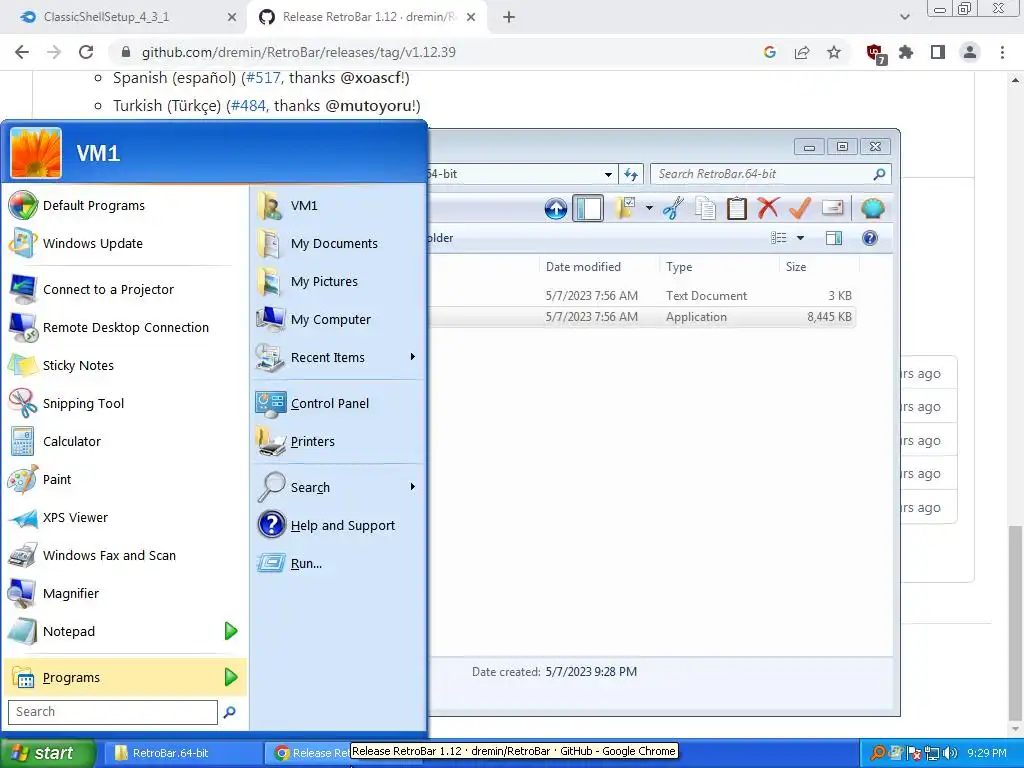This screenshot has height=768, width=1024.
Task: Click the red X Delete icon
Action: coord(768,208)
